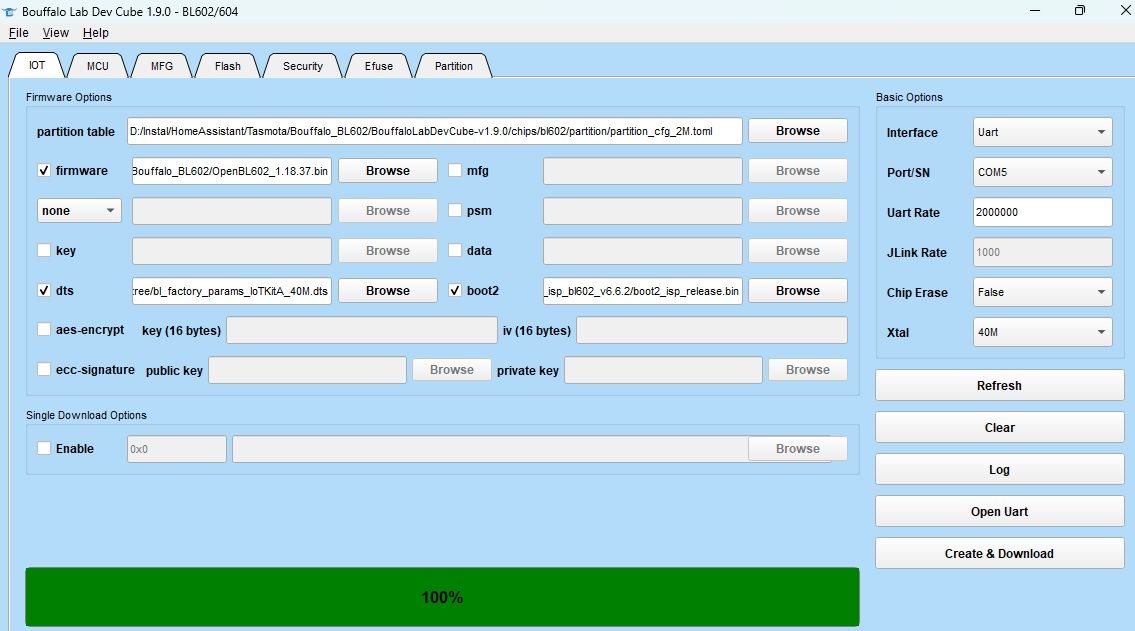Screen dimensions: 1135x631
Task: Open the 'none' dropdown under firmware
Action: (x=79, y=211)
